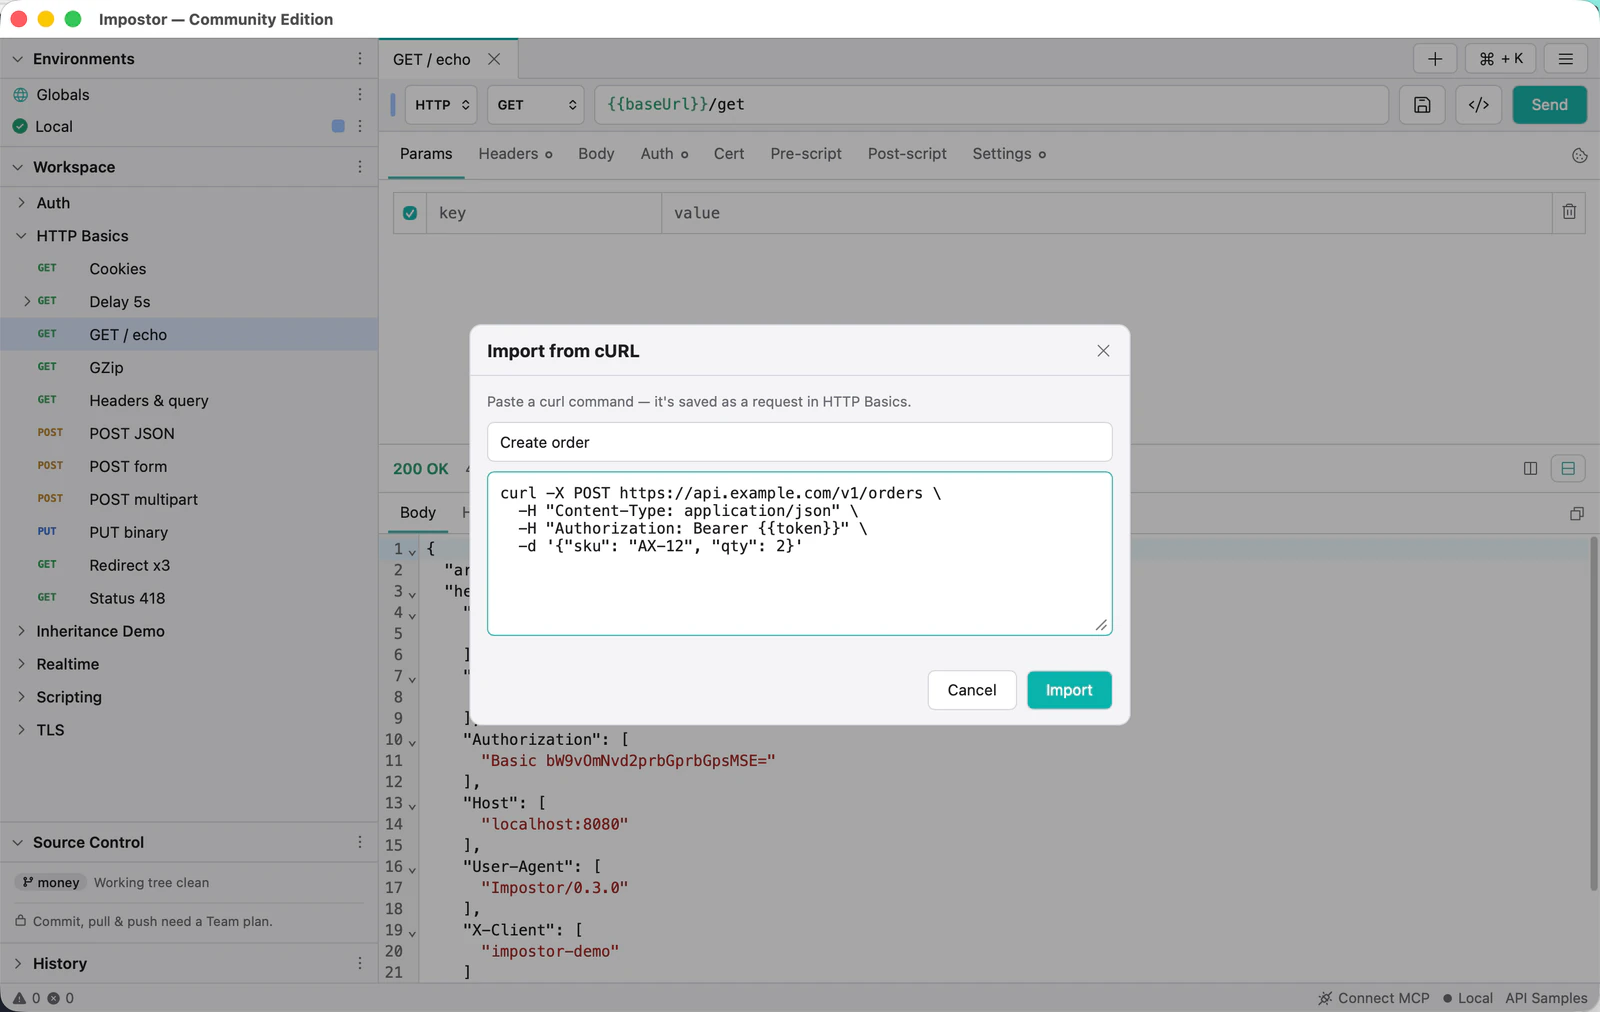Send the request
This screenshot has height=1012, width=1600.
click(1549, 105)
